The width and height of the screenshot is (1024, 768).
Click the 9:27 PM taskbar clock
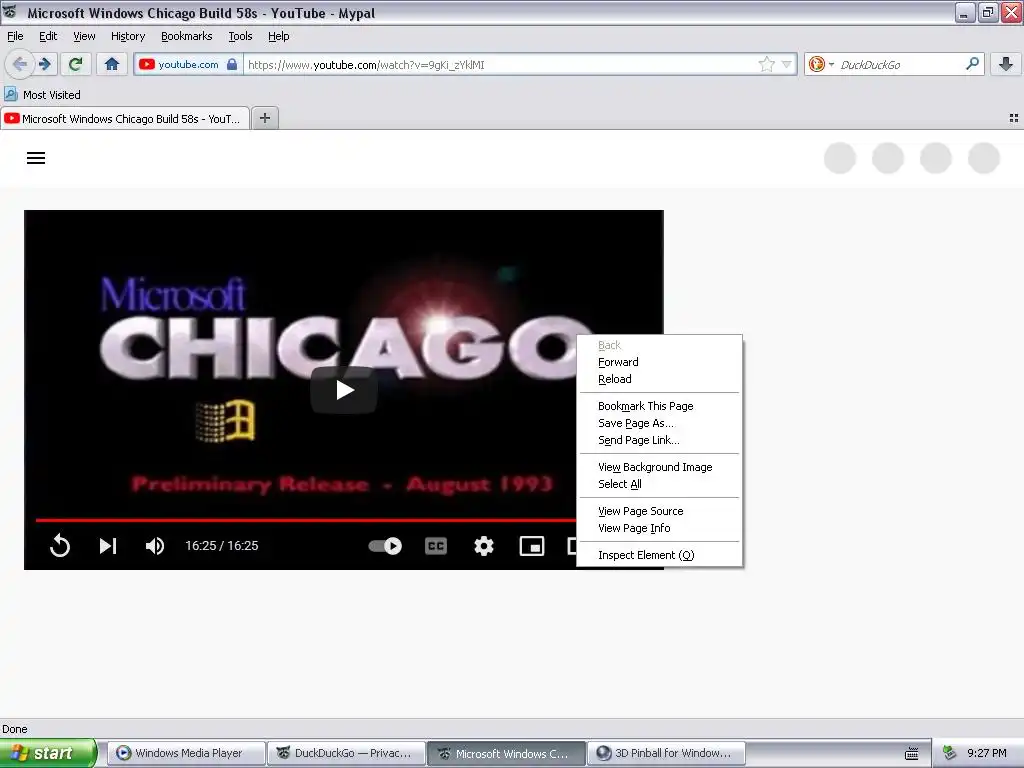(986, 753)
